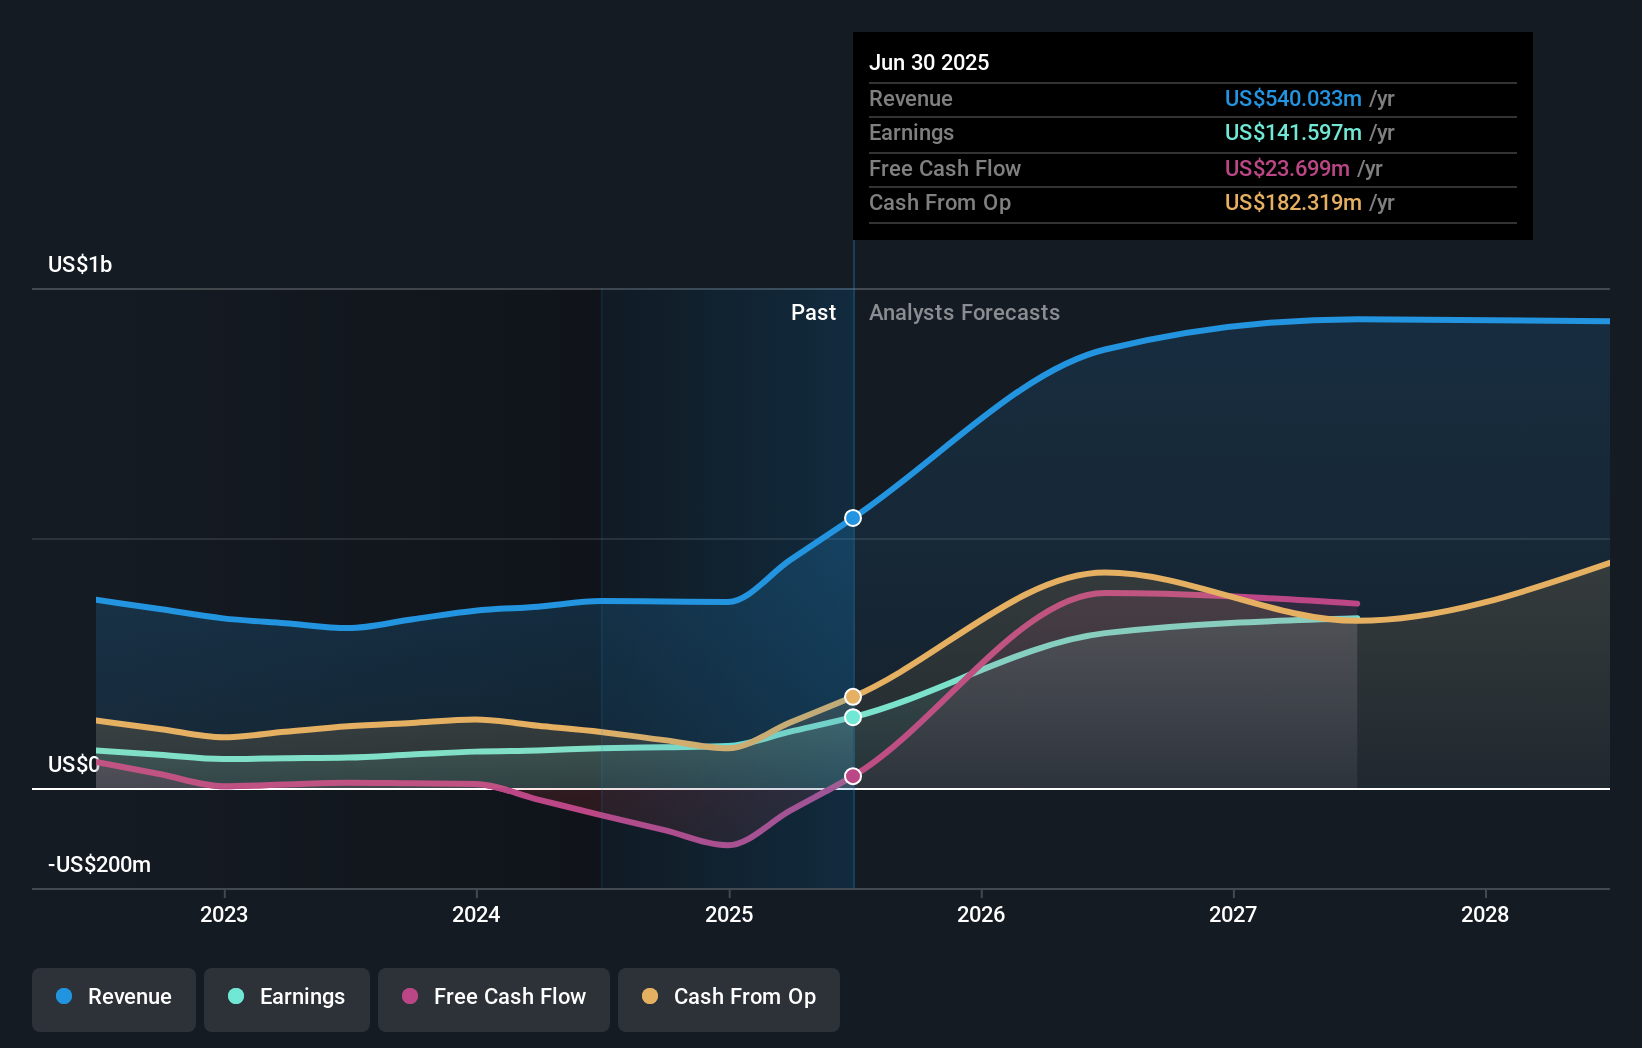Click the Cash From Op marker on the chart
1642x1048 pixels.
coord(852,696)
